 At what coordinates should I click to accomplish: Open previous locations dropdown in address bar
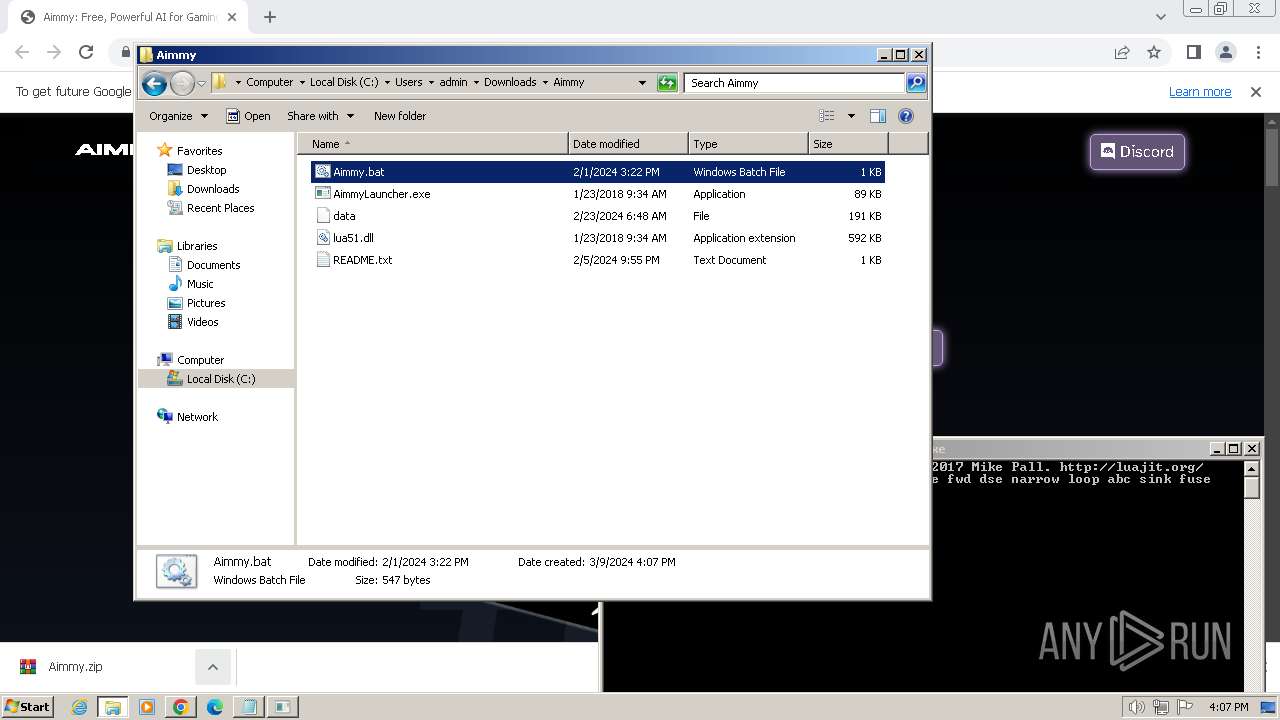pos(642,83)
